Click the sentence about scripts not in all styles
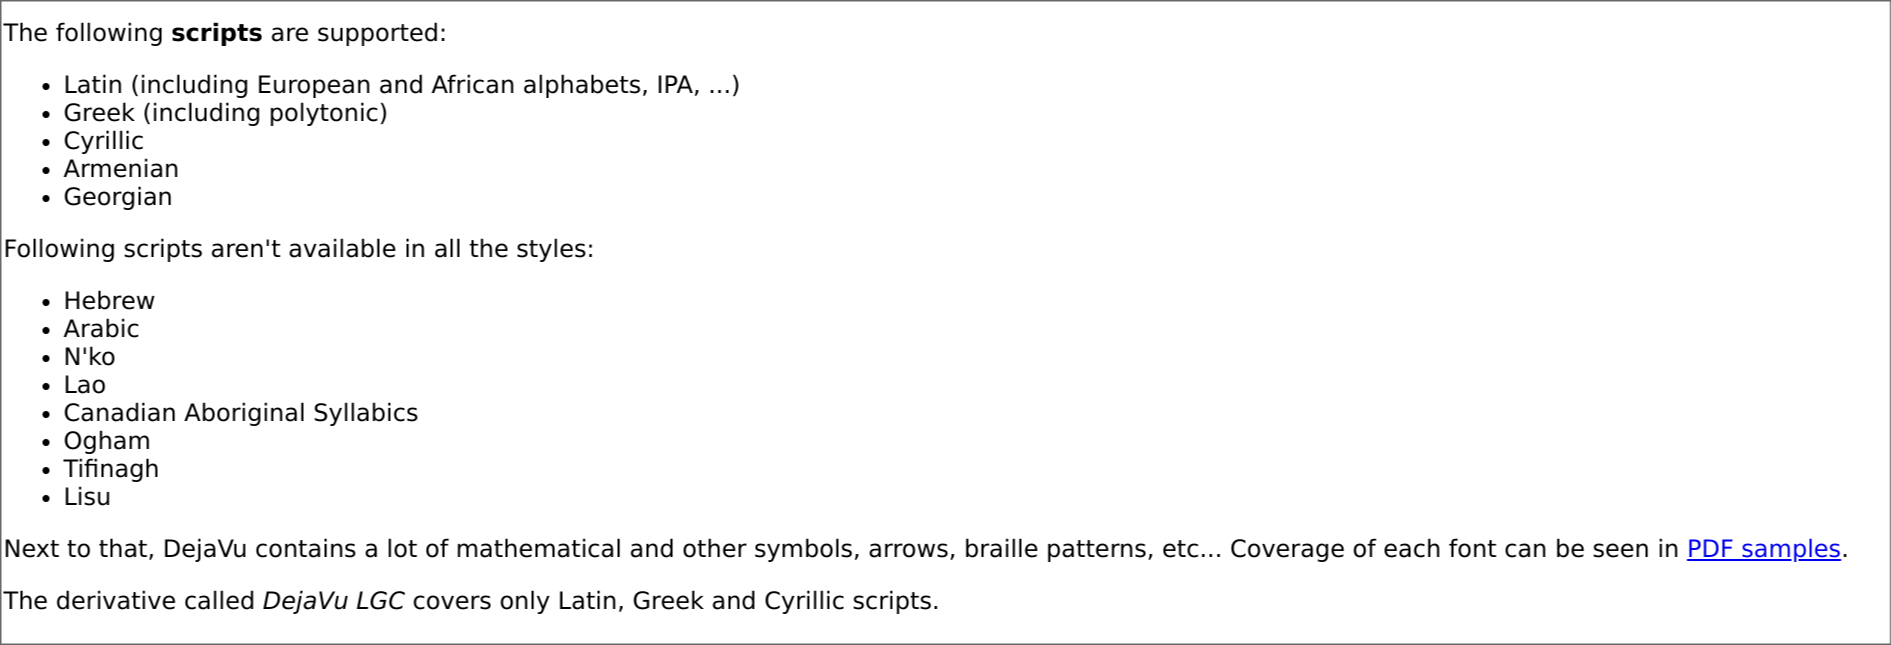Screen dimensions: 1891x645 pos(299,249)
